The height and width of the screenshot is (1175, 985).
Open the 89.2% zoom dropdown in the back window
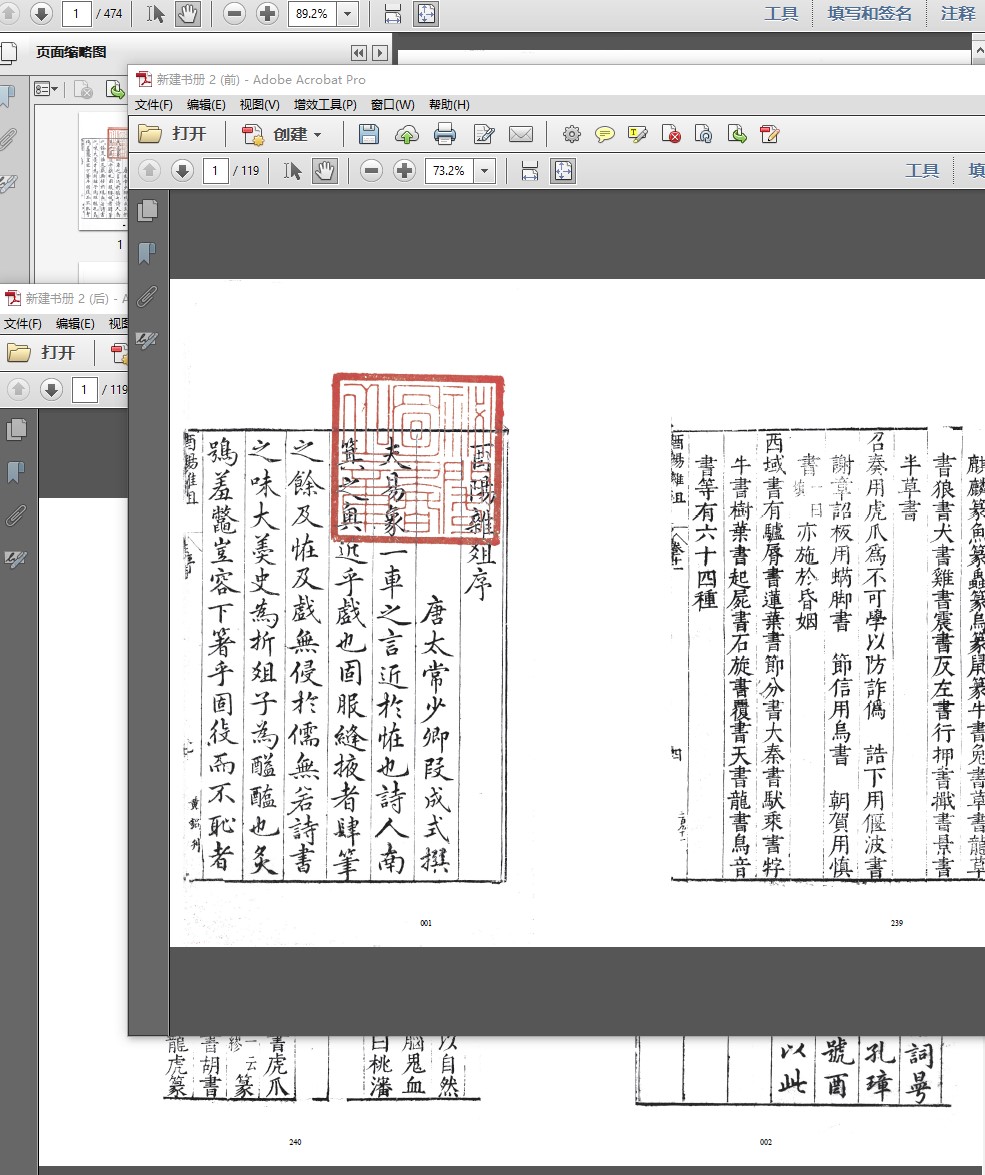click(348, 14)
